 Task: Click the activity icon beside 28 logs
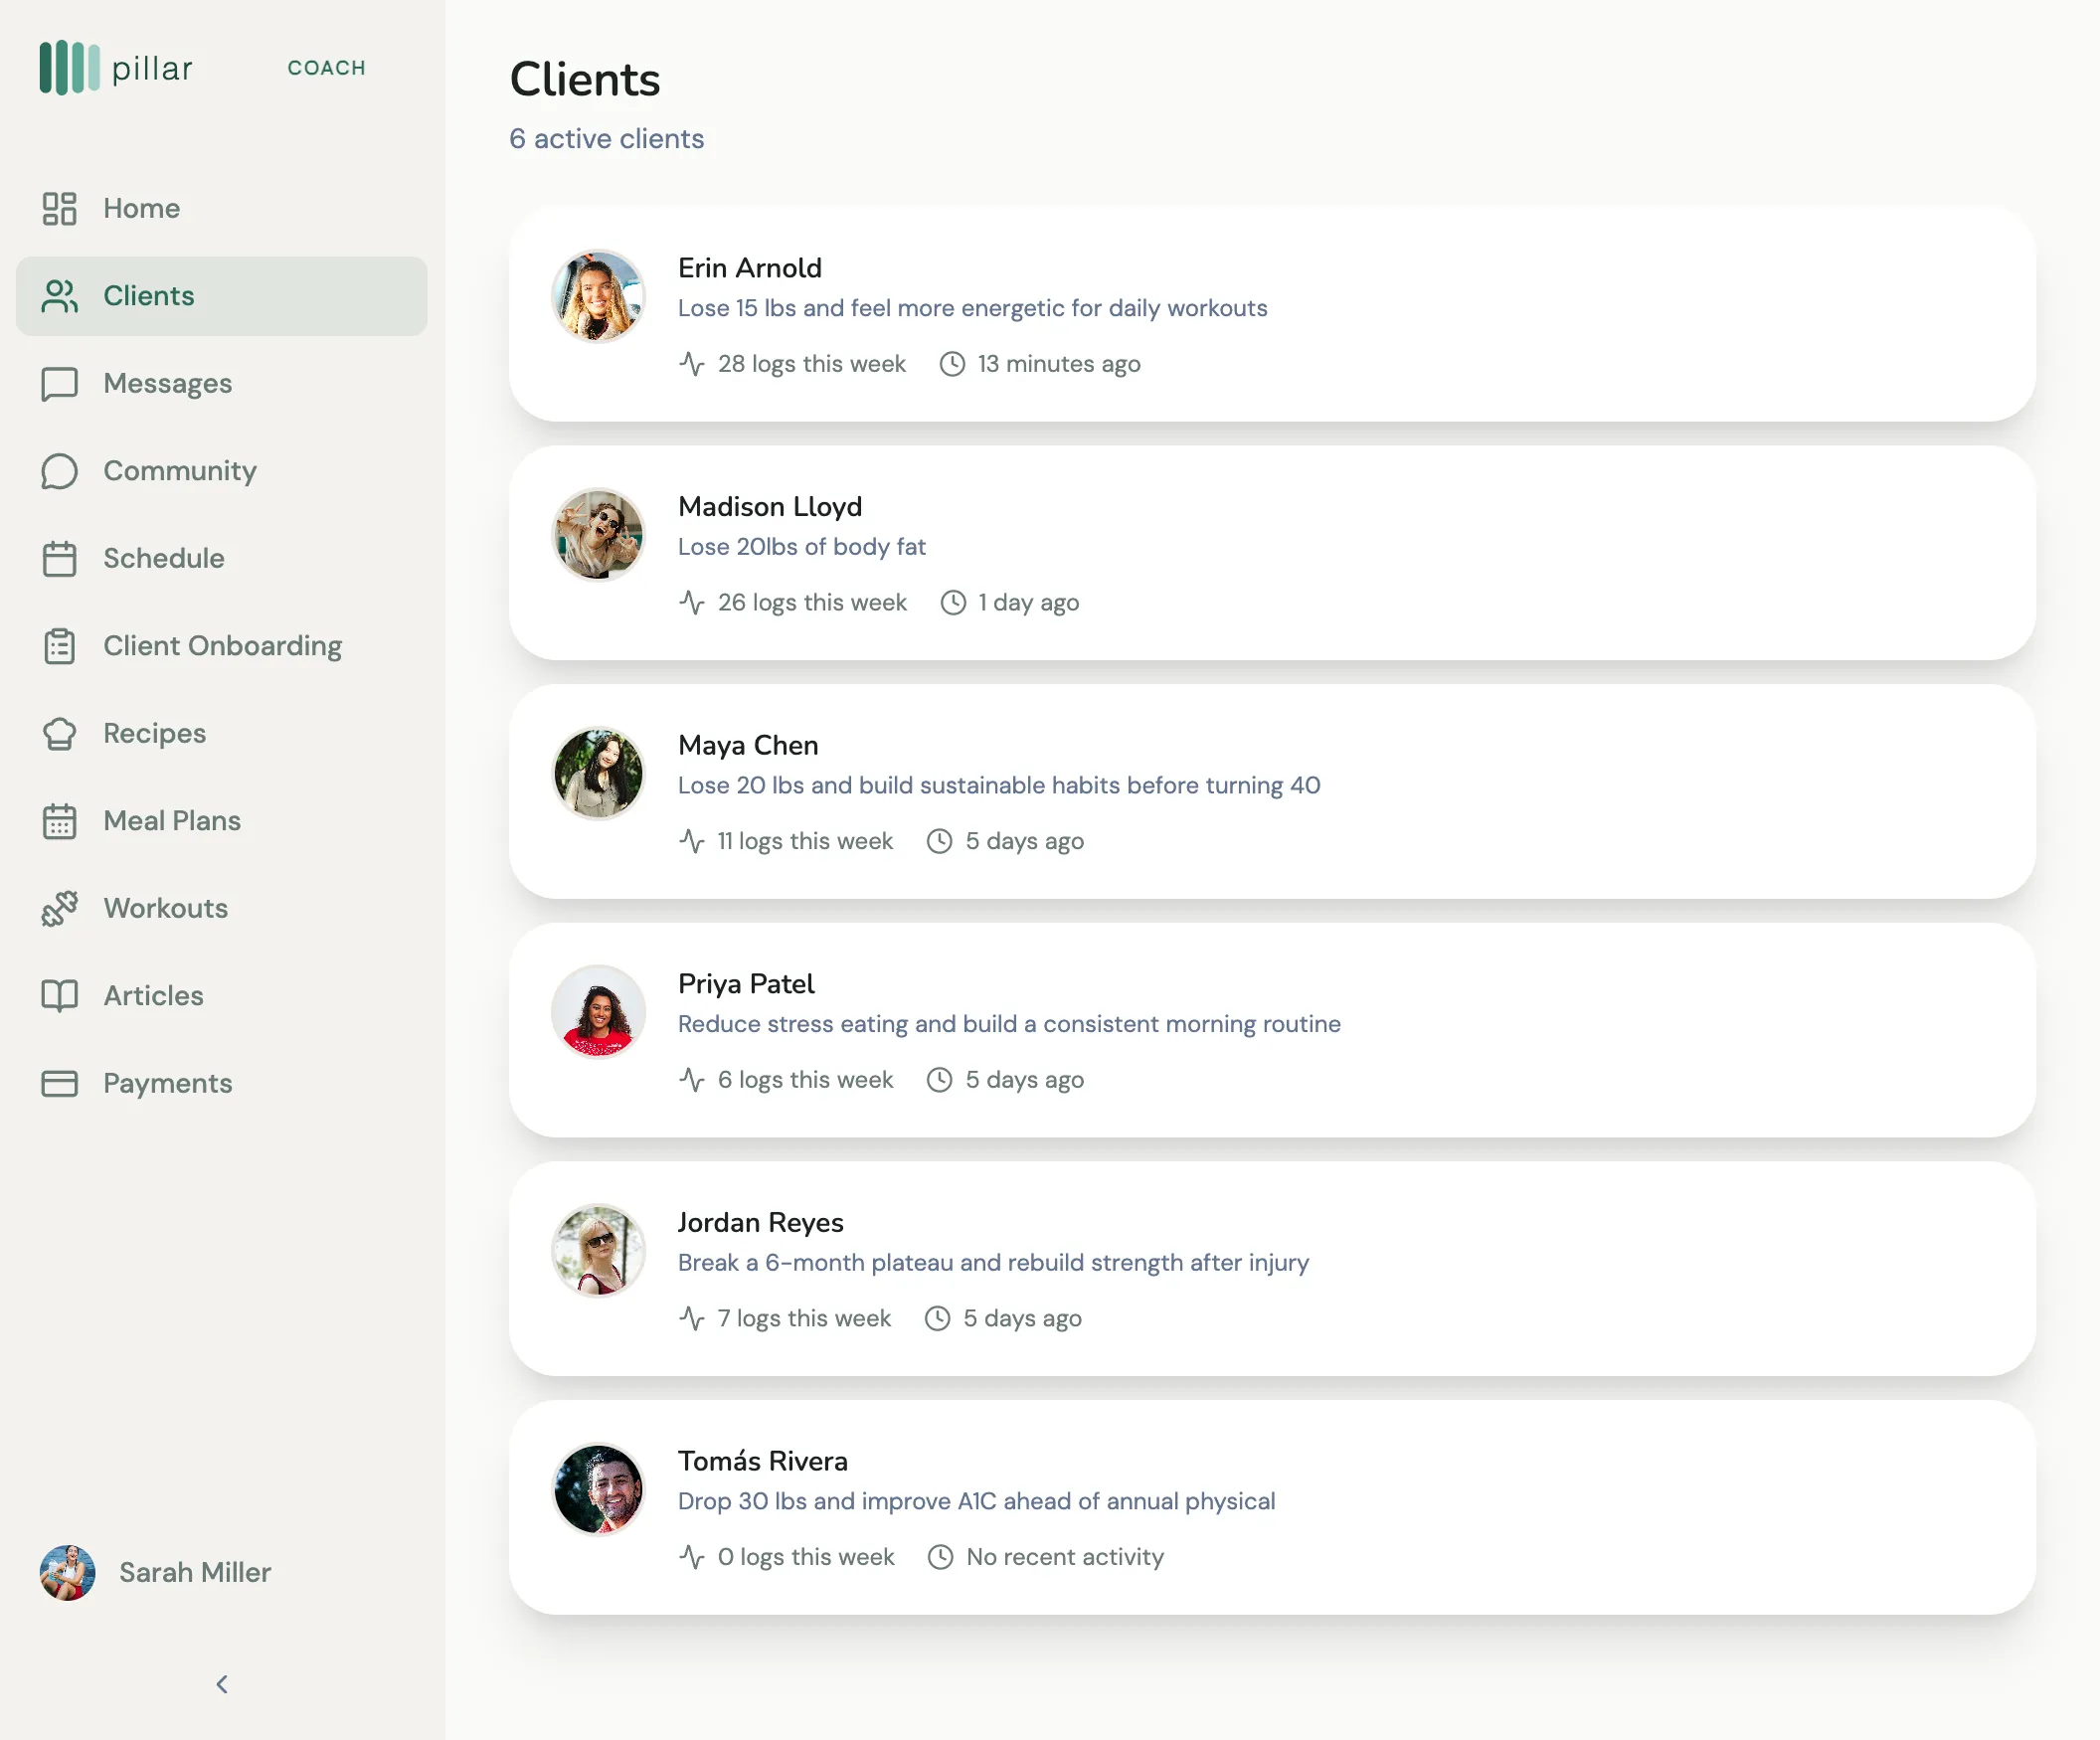tap(692, 364)
